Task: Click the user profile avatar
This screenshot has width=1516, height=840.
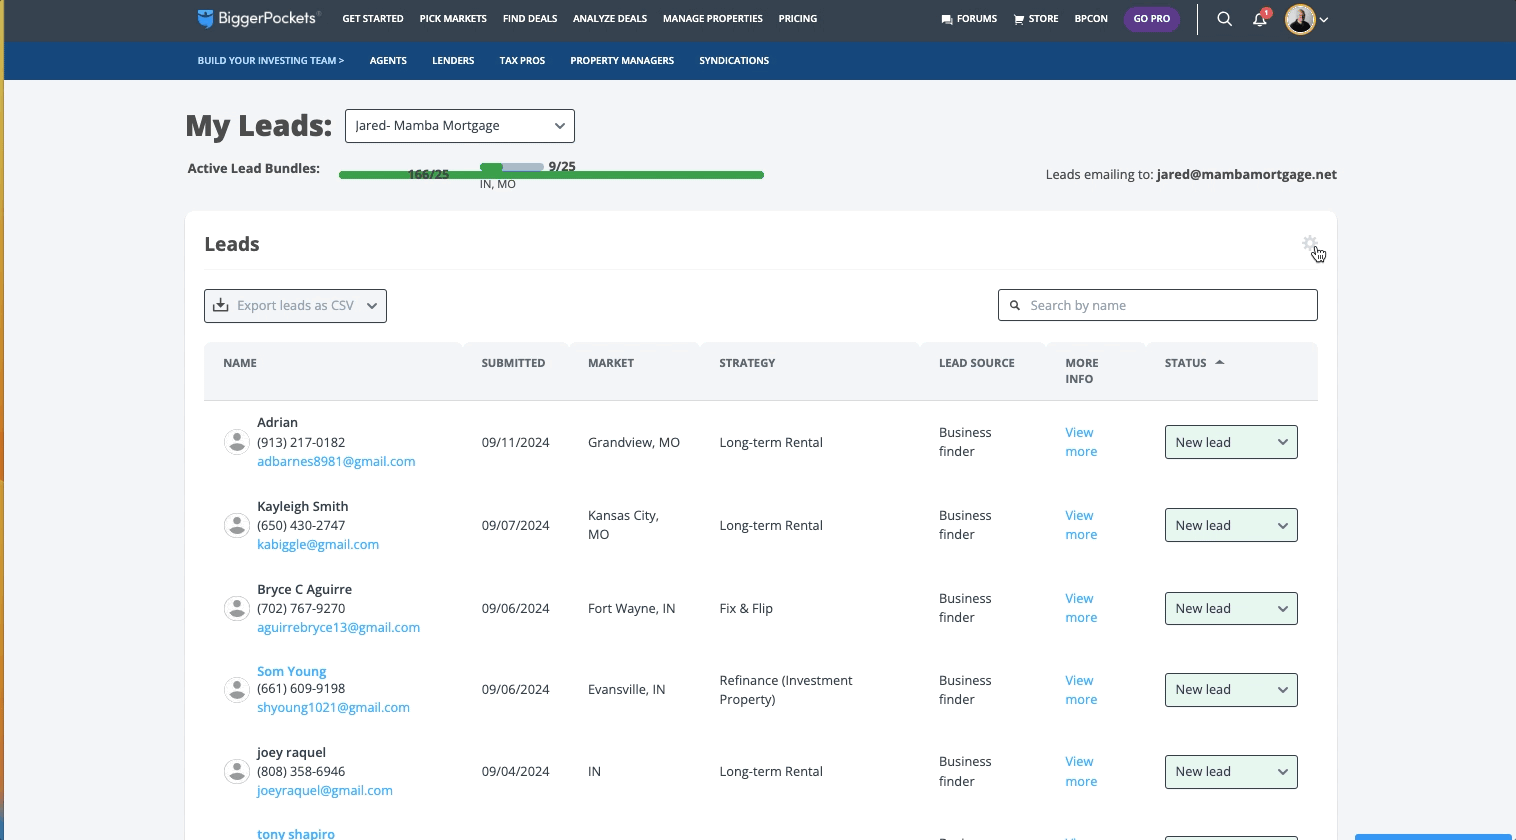Action: [1300, 19]
